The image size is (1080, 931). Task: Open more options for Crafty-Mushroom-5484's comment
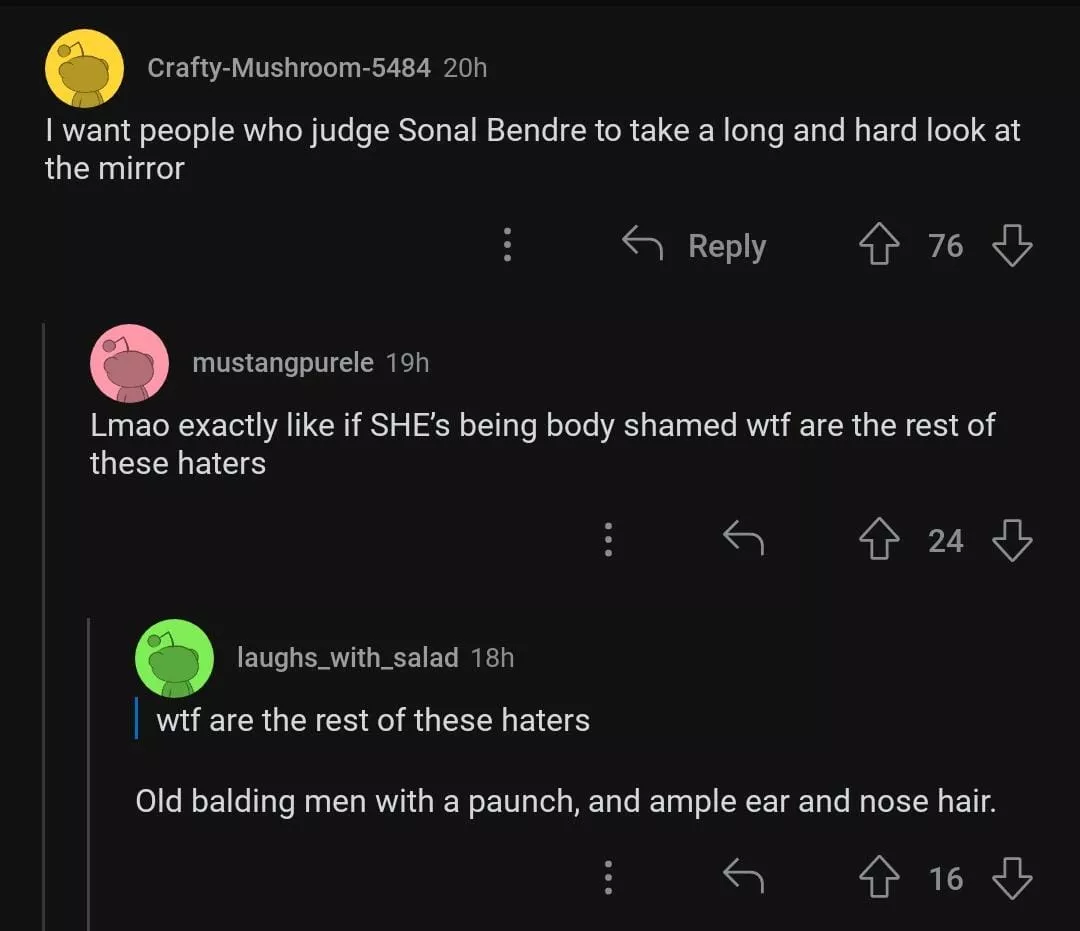pyautogui.click(x=507, y=246)
